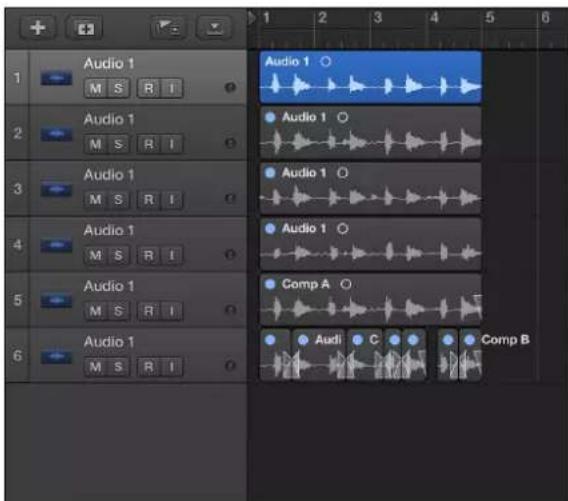Toggle input monitoring on track 5
This screenshot has width=568, height=501.
point(171,311)
